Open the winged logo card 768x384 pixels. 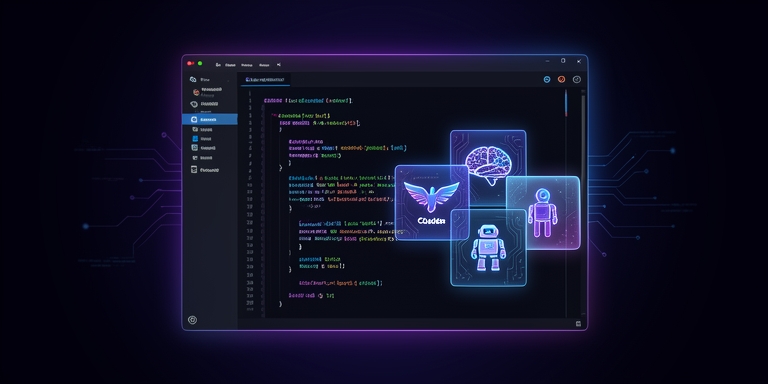pyautogui.click(x=432, y=202)
